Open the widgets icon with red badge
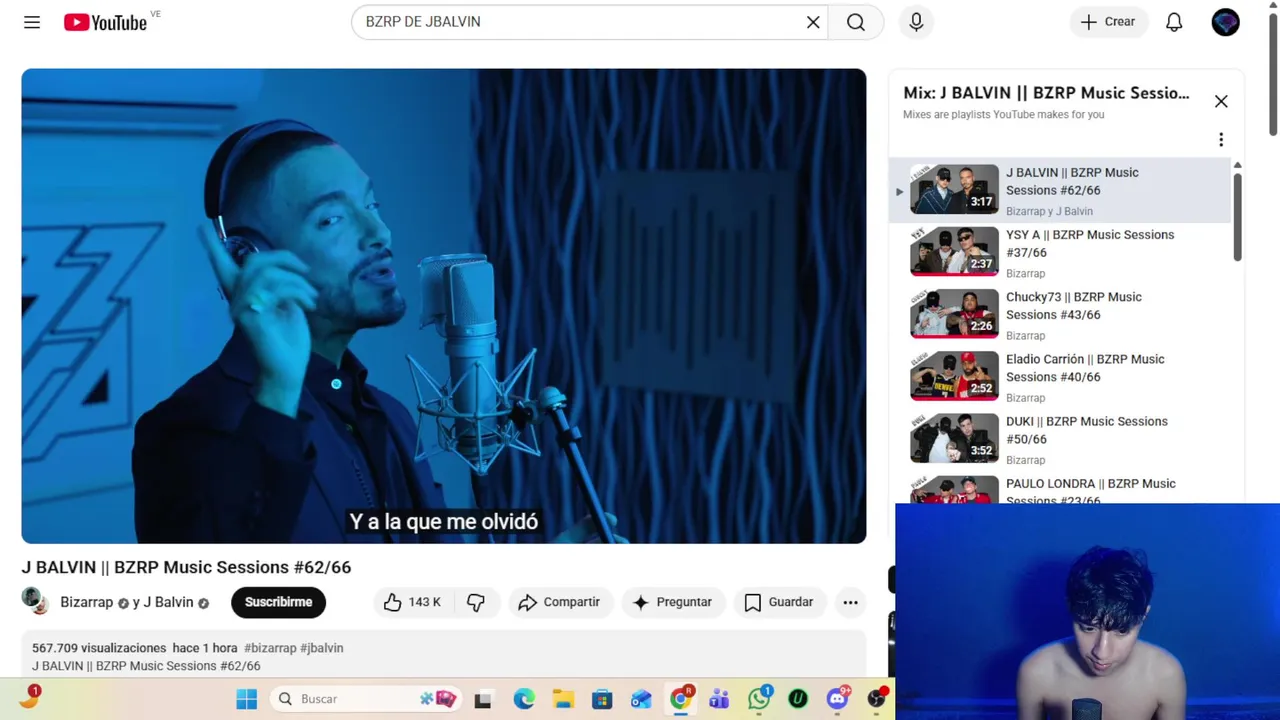 [30, 697]
